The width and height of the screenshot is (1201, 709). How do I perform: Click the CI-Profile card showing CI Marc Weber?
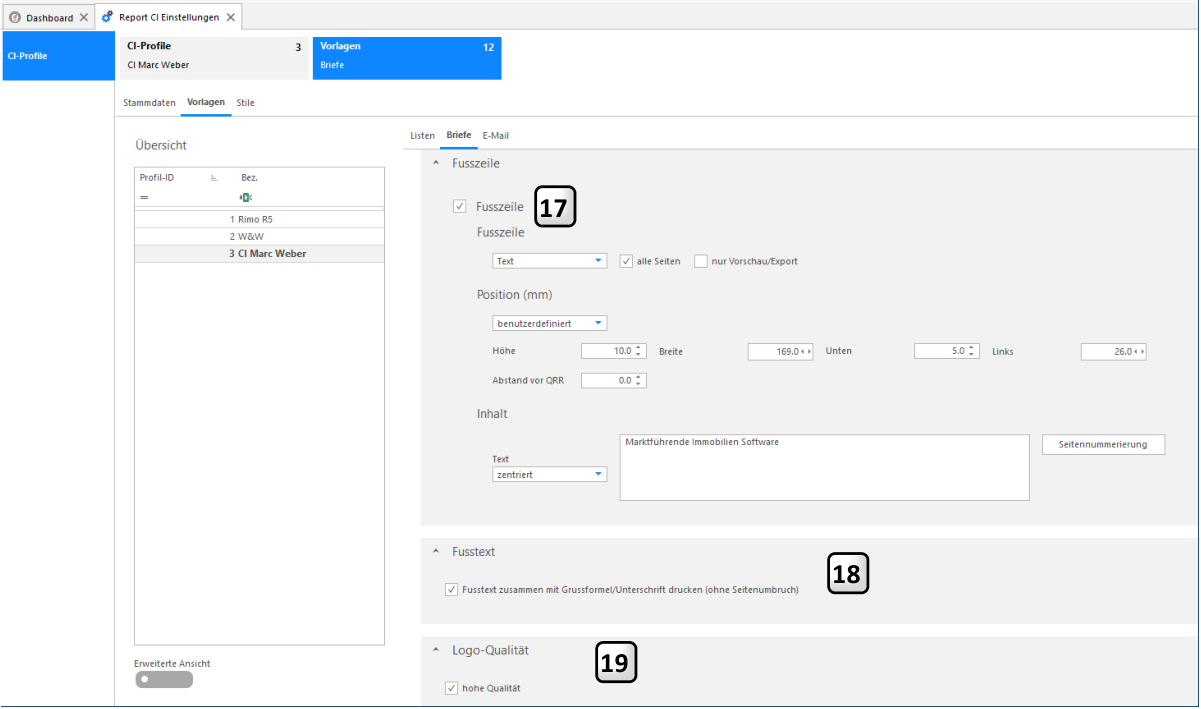point(214,58)
